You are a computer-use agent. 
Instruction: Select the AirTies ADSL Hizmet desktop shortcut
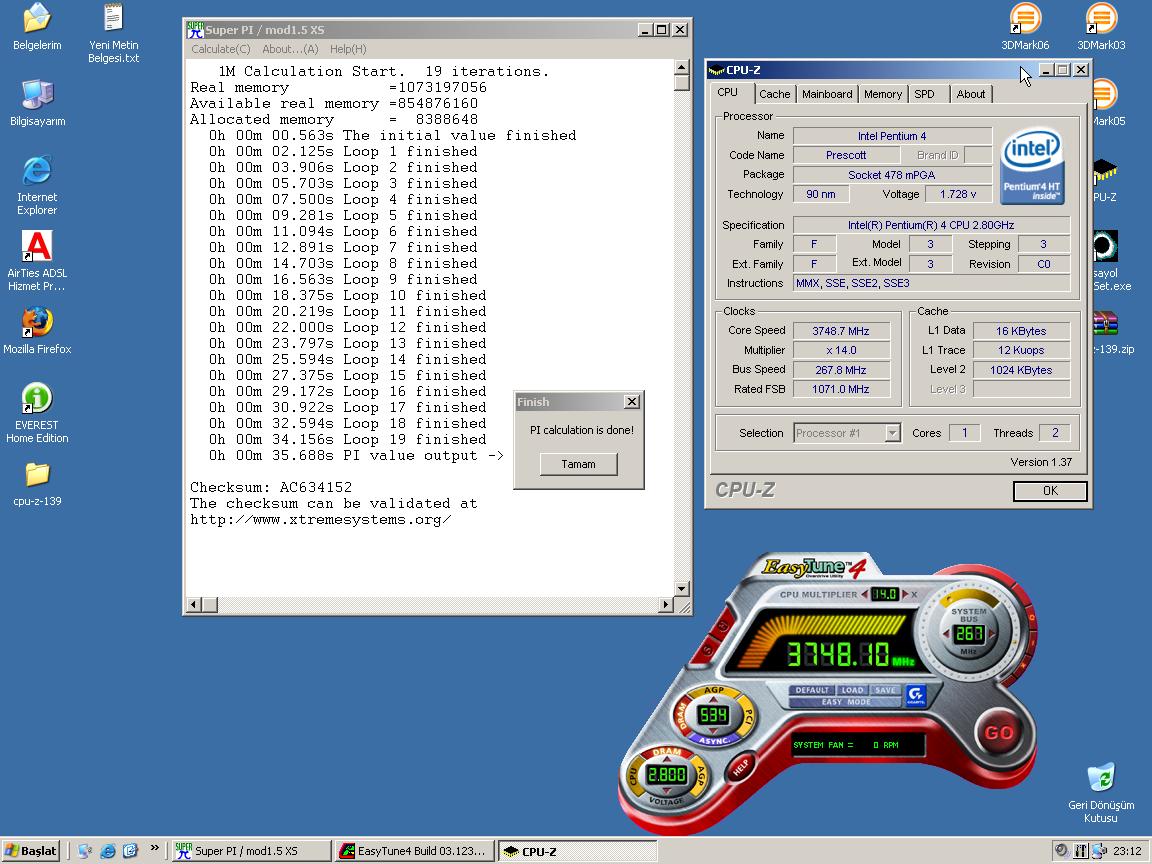[x=37, y=261]
